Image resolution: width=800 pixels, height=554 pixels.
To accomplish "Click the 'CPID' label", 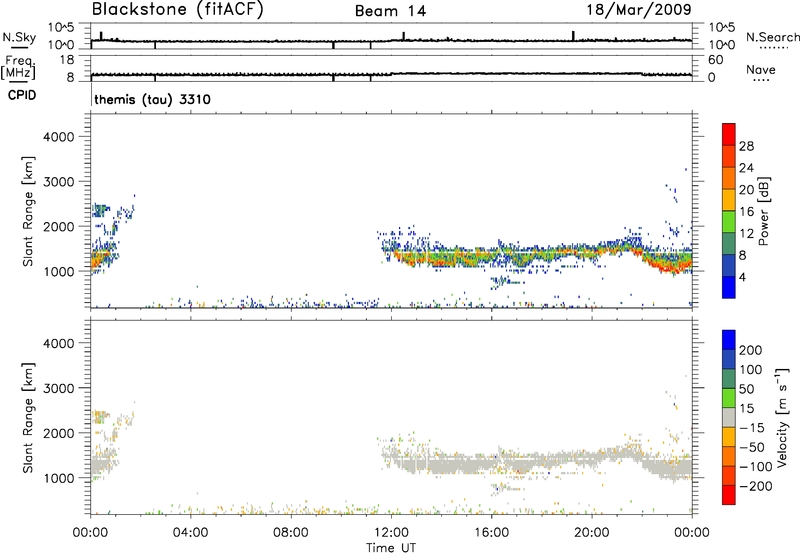I will pyautogui.click(x=22, y=95).
